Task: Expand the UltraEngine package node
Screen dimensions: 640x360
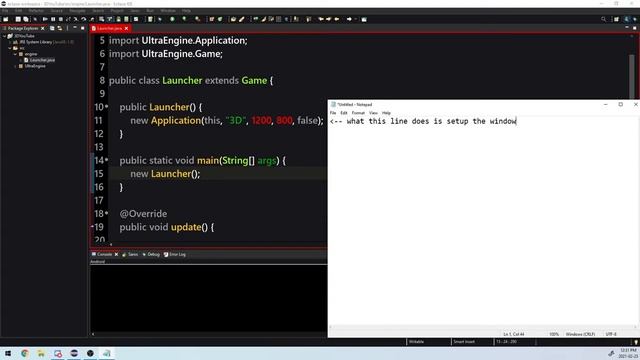Action: click(16, 66)
